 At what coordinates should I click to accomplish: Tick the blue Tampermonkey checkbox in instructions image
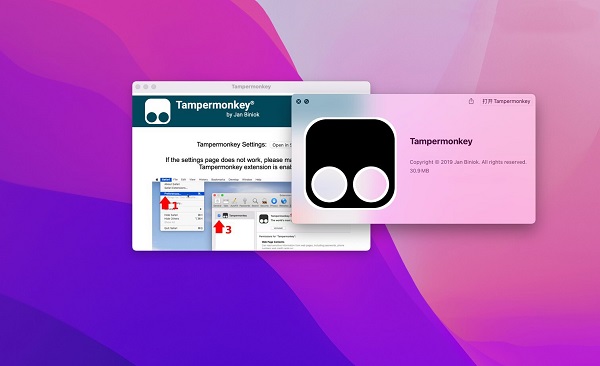point(219,216)
